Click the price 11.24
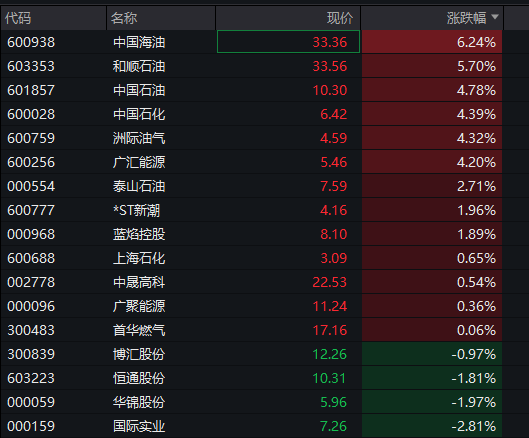 tap(330, 306)
